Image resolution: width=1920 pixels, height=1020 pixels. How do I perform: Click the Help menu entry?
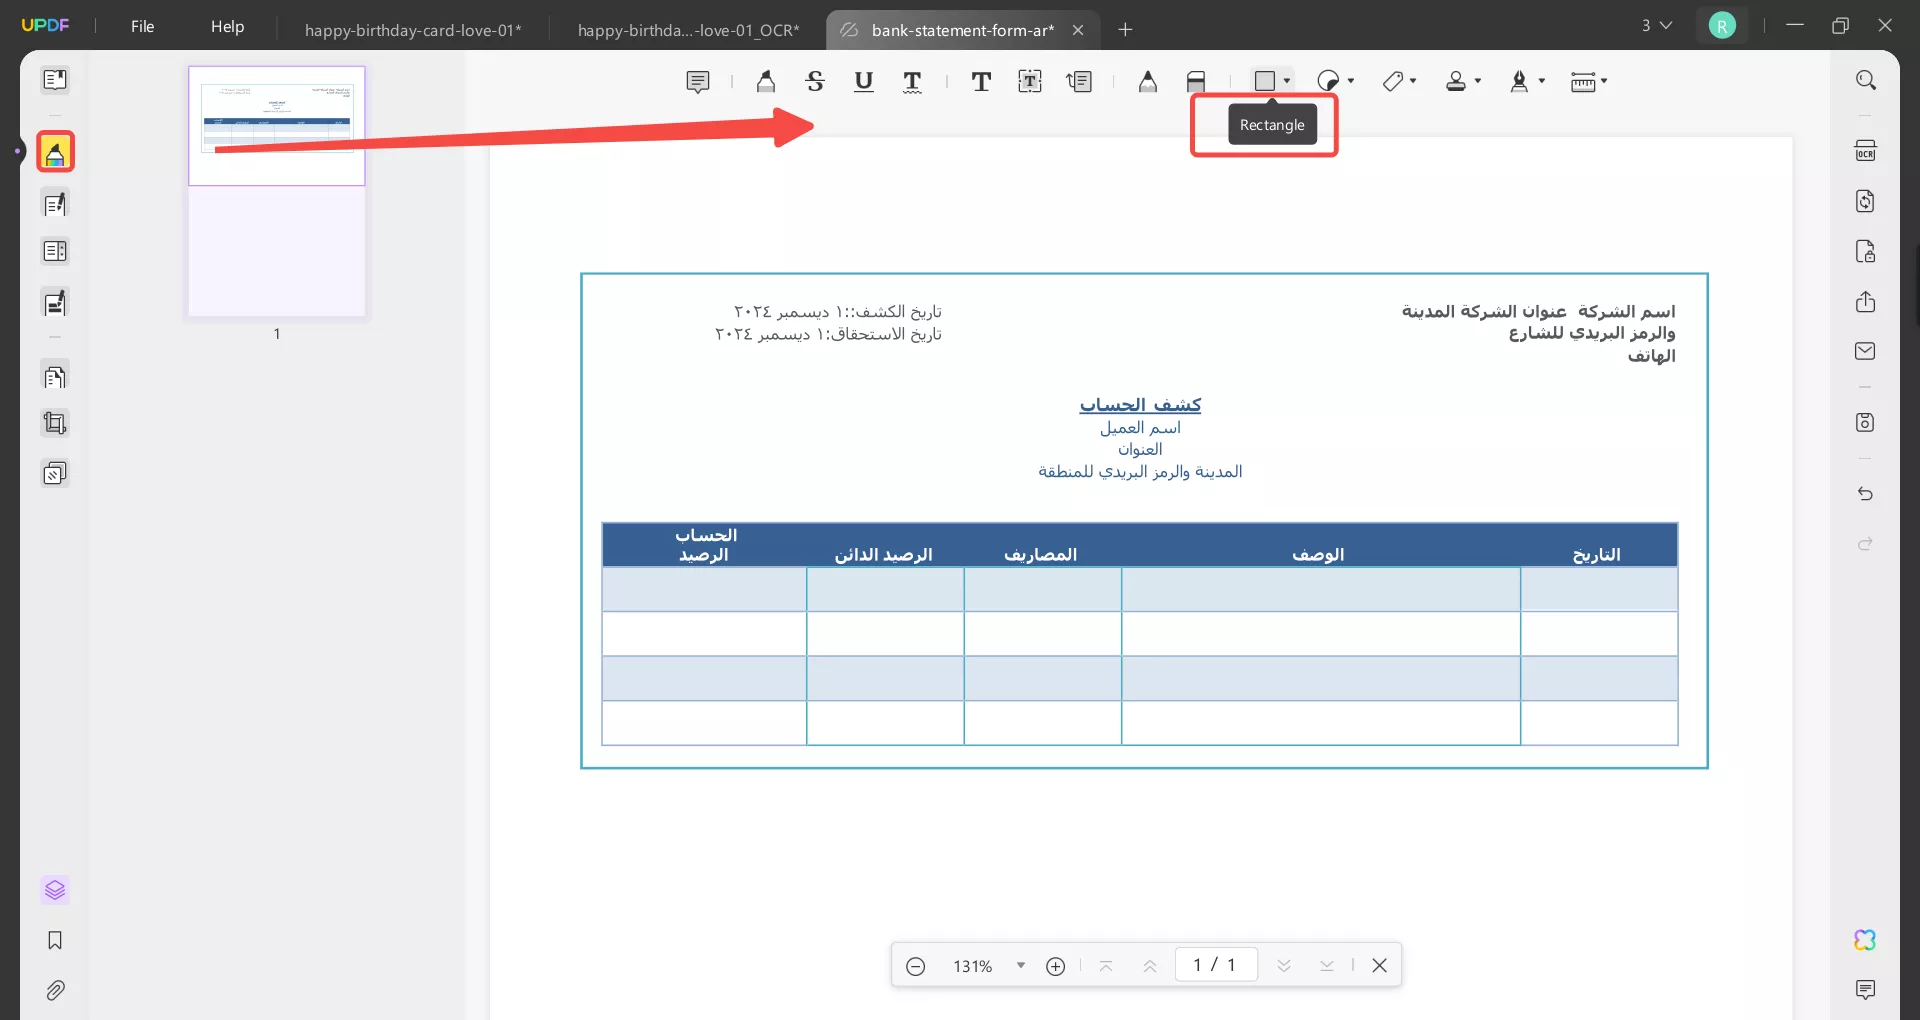(228, 26)
